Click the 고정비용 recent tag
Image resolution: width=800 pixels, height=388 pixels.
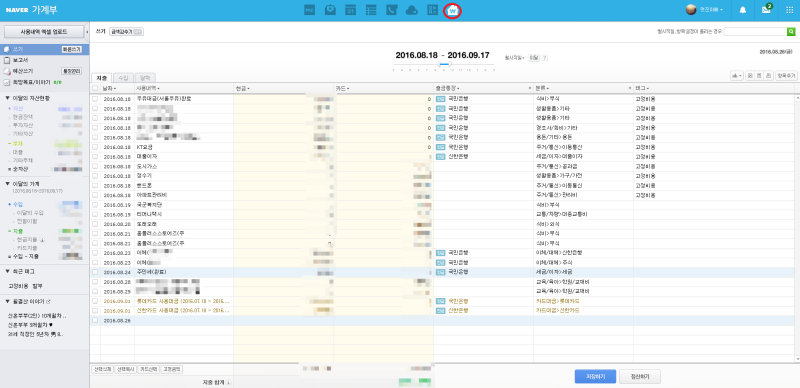pyautogui.click(x=18, y=286)
